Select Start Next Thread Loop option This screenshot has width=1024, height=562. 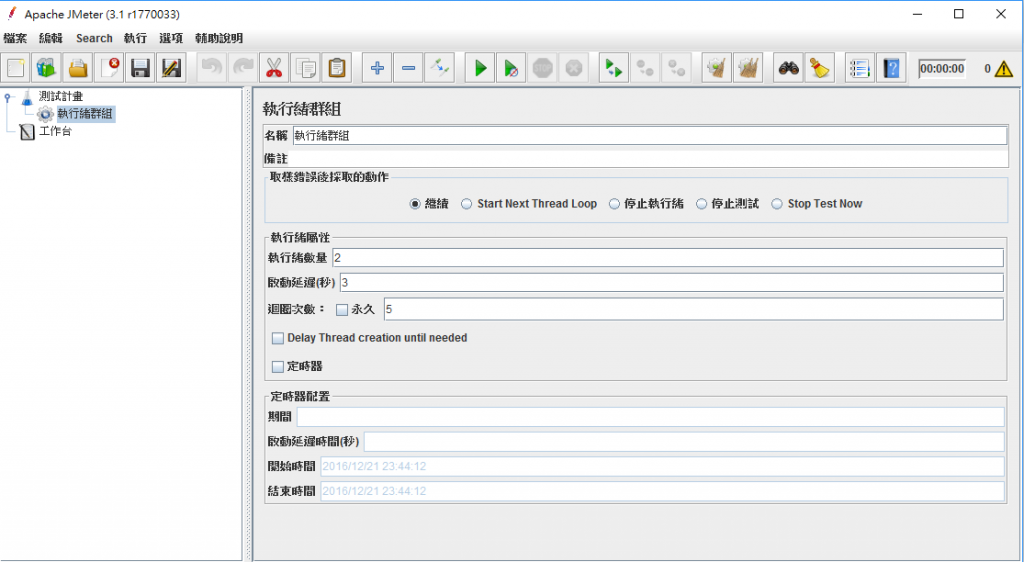click(466, 204)
